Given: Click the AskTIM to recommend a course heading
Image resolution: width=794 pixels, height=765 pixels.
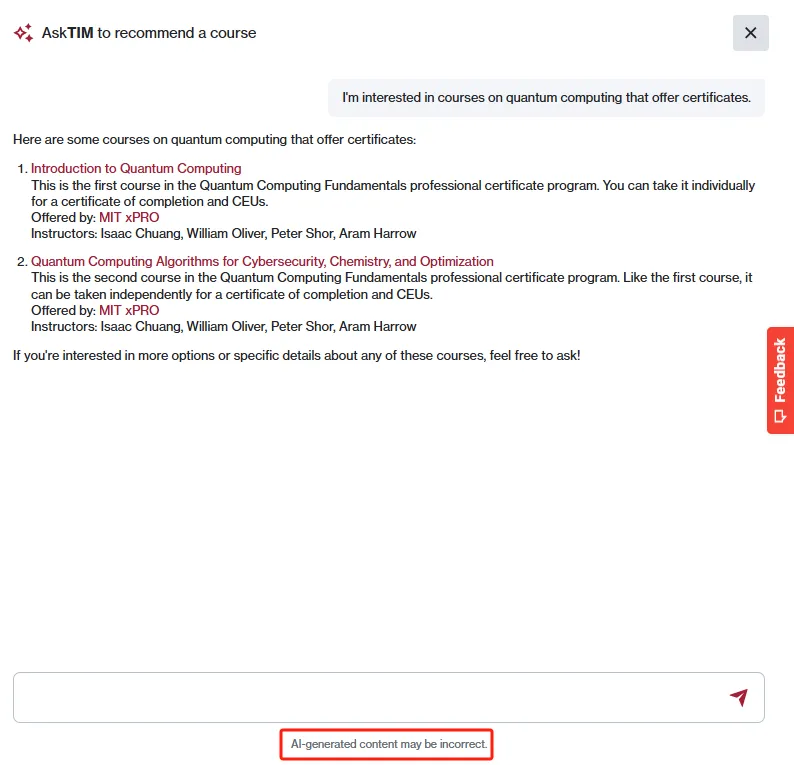Looking at the screenshot, I should tap(149, 33).
